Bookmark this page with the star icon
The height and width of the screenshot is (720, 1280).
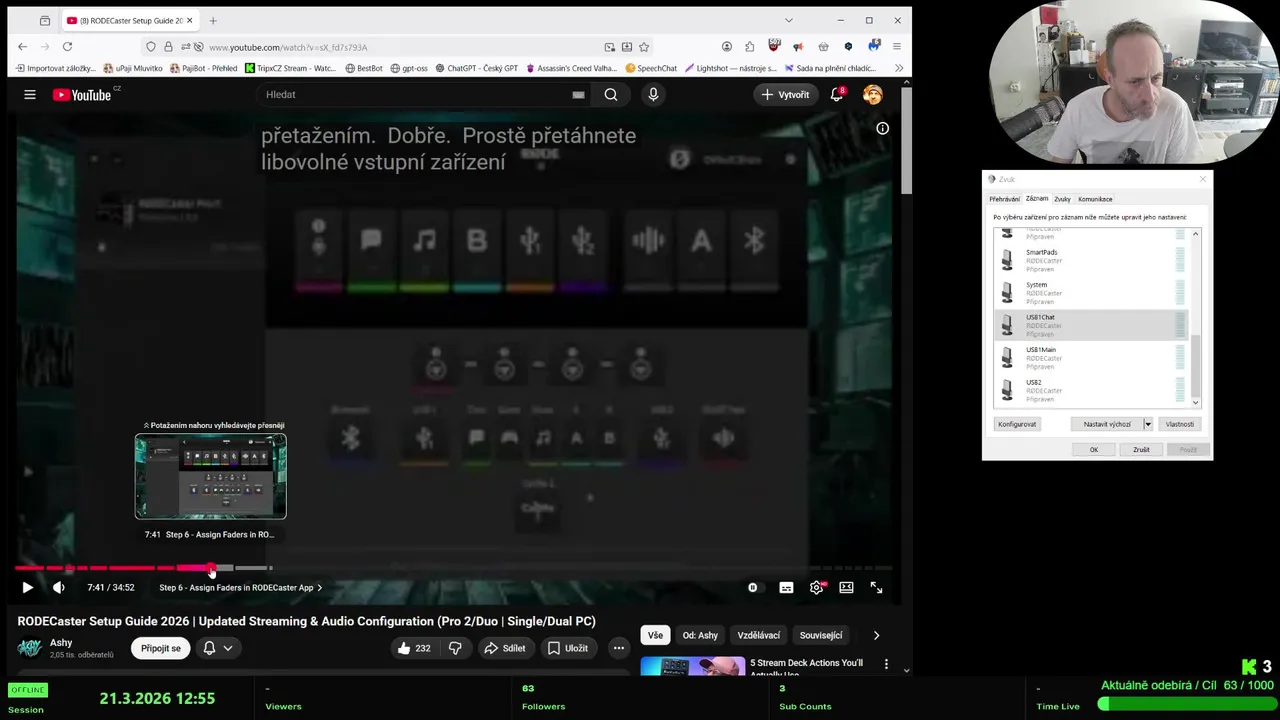click(644, 47)
